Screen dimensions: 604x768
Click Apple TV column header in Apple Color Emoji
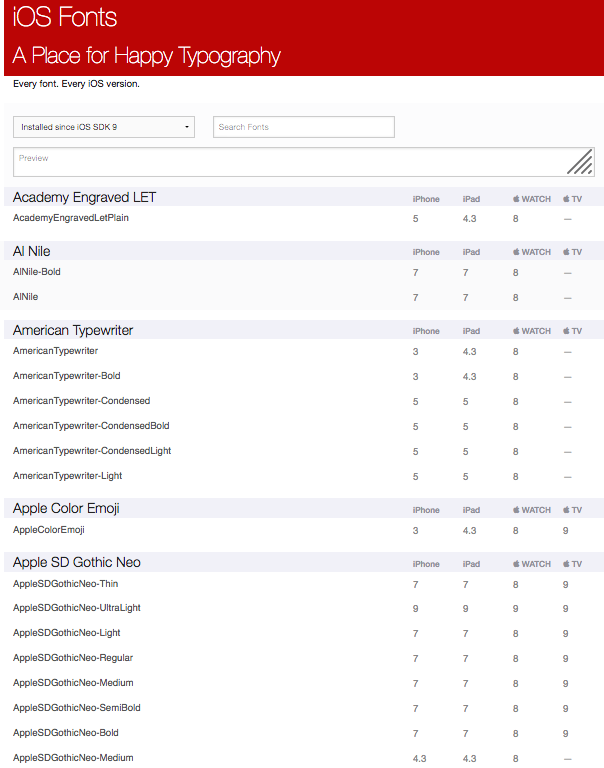tap(572, 510)
